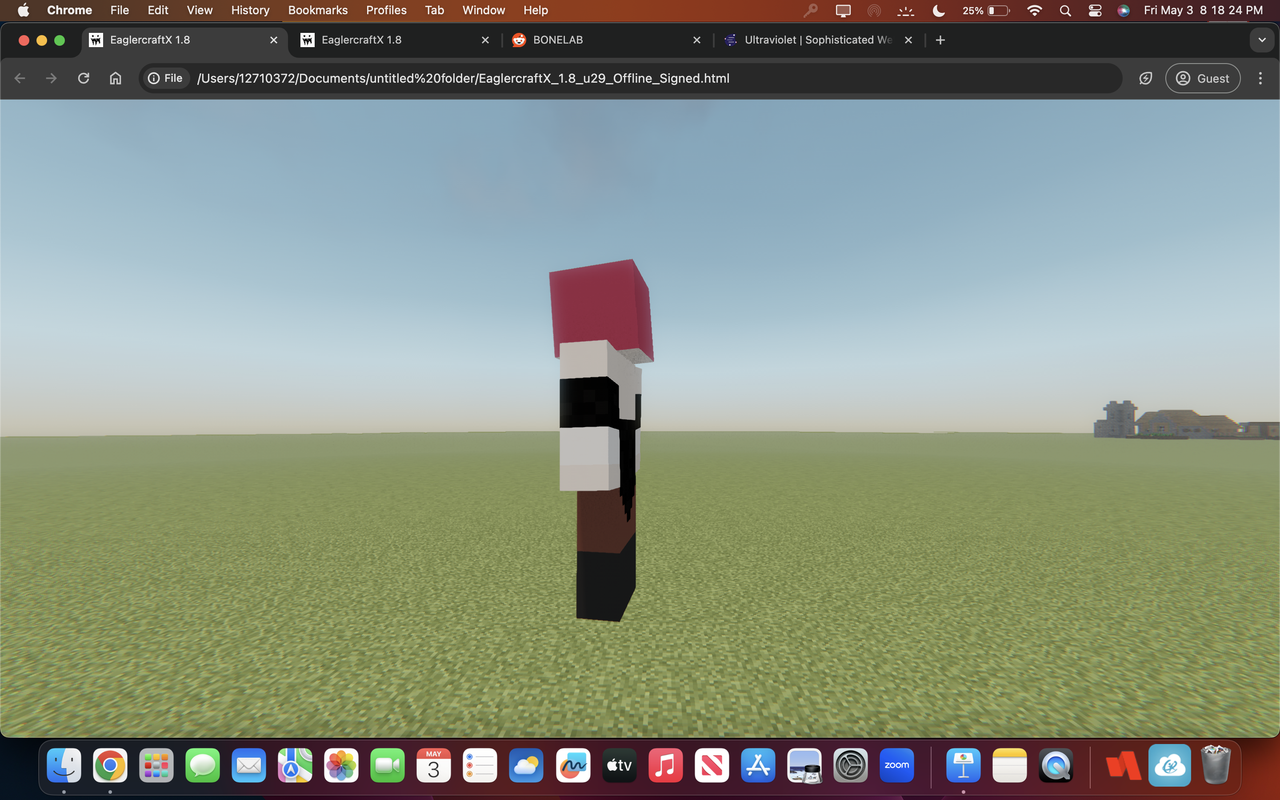Go back with the browser back arrow
1280x800 pixels.
20,78
